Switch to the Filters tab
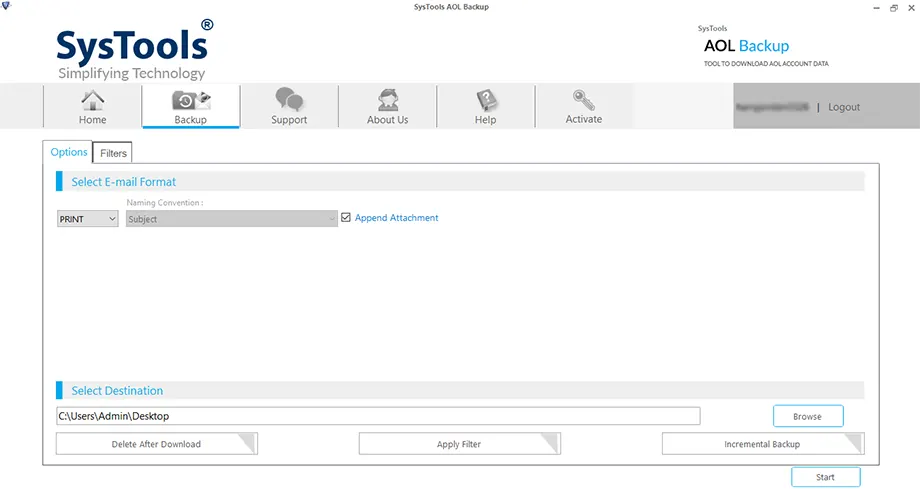This screenshot has width=920, height=489. pos(113,153)
